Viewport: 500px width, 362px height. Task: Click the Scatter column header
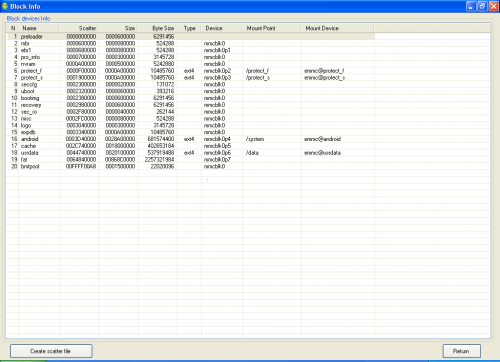78,28
